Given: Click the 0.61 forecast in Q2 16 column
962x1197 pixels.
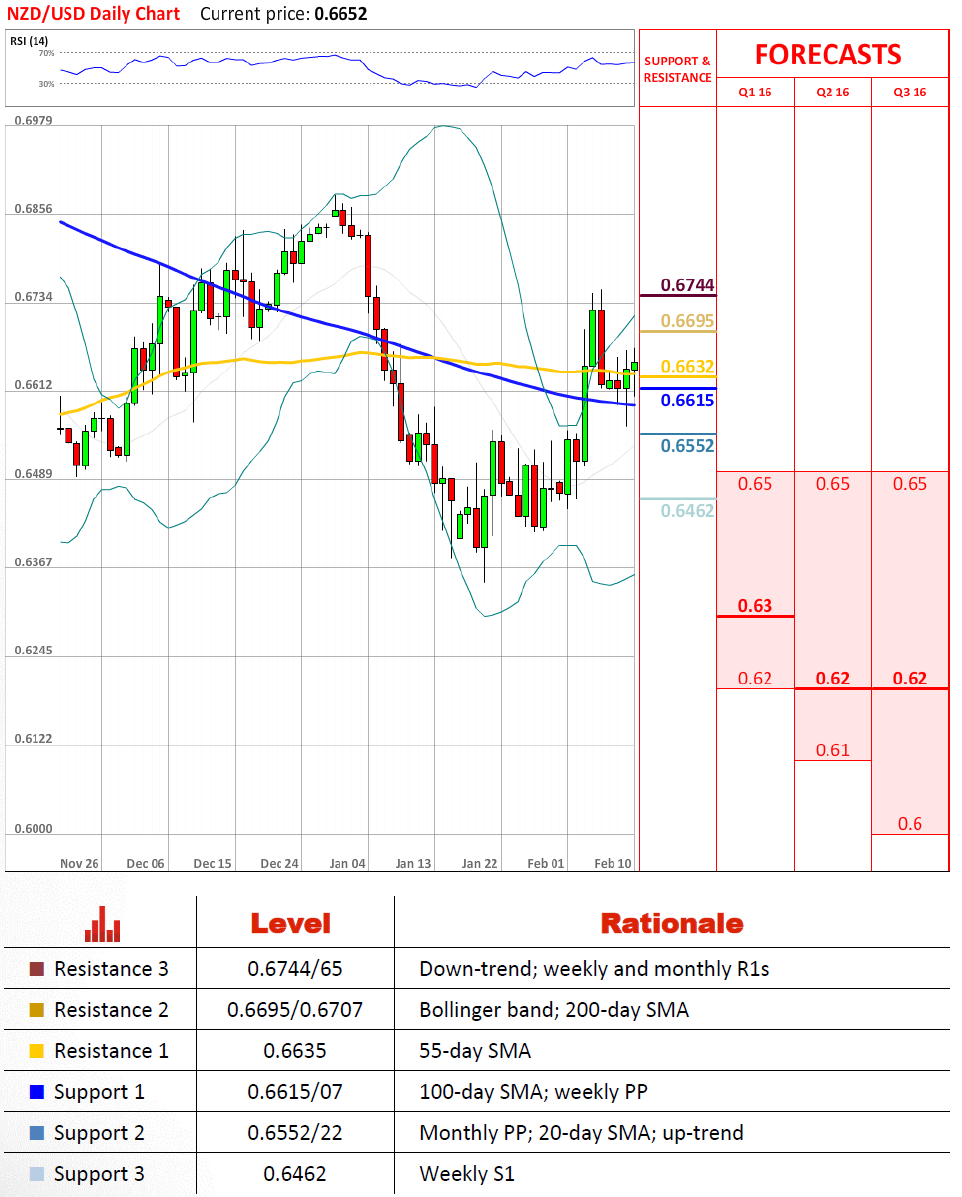Looking at the screenshot, I should (x=832, y=750).
